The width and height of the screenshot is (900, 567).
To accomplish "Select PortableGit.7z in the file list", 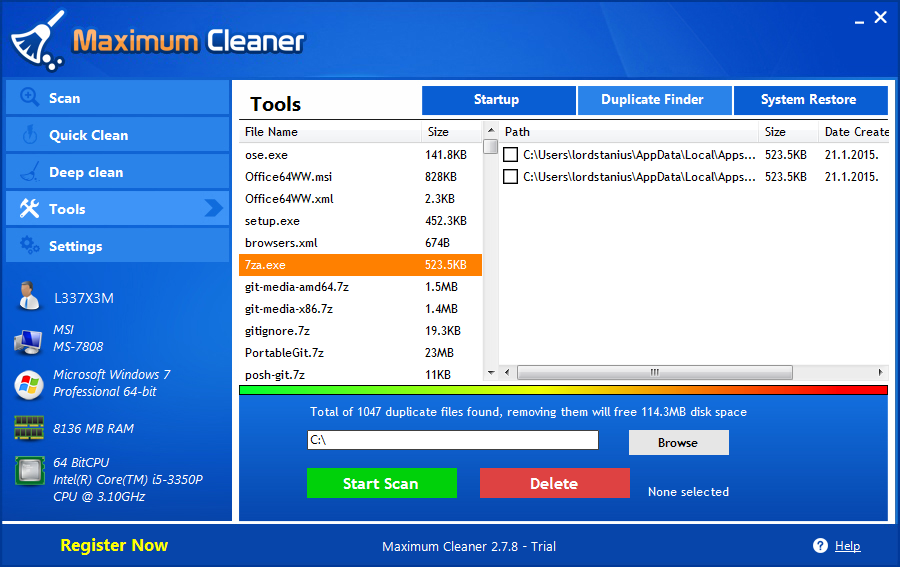I will tap(360, 352).
